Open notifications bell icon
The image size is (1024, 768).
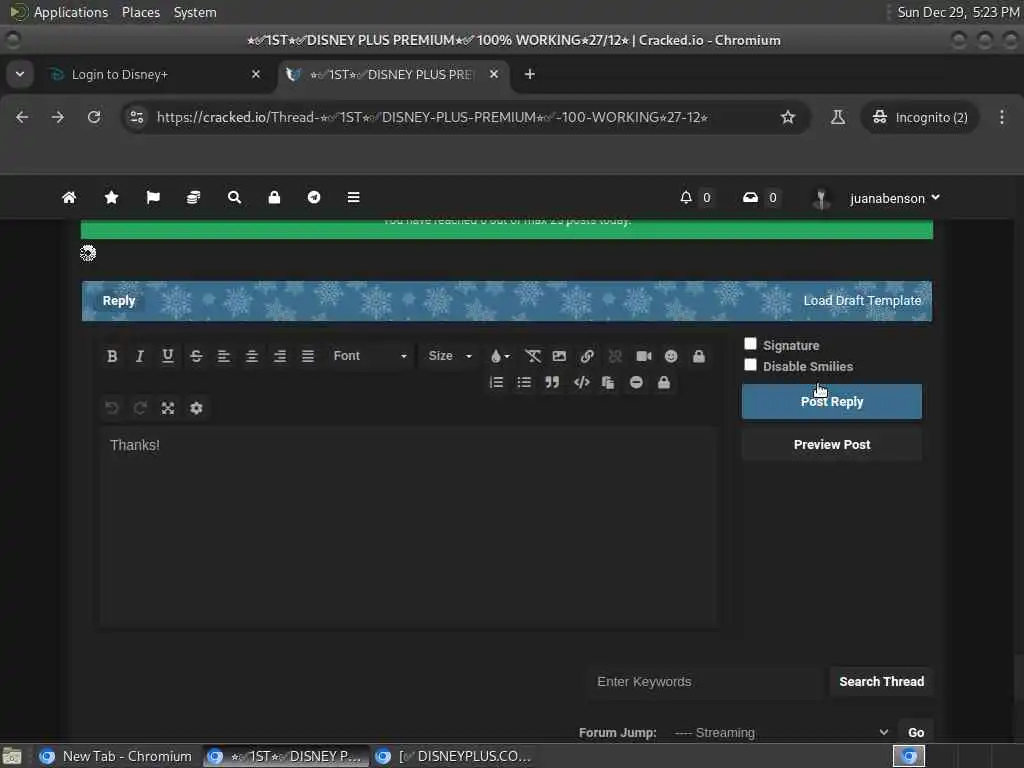pyautogui.click(x=686, y=197)
